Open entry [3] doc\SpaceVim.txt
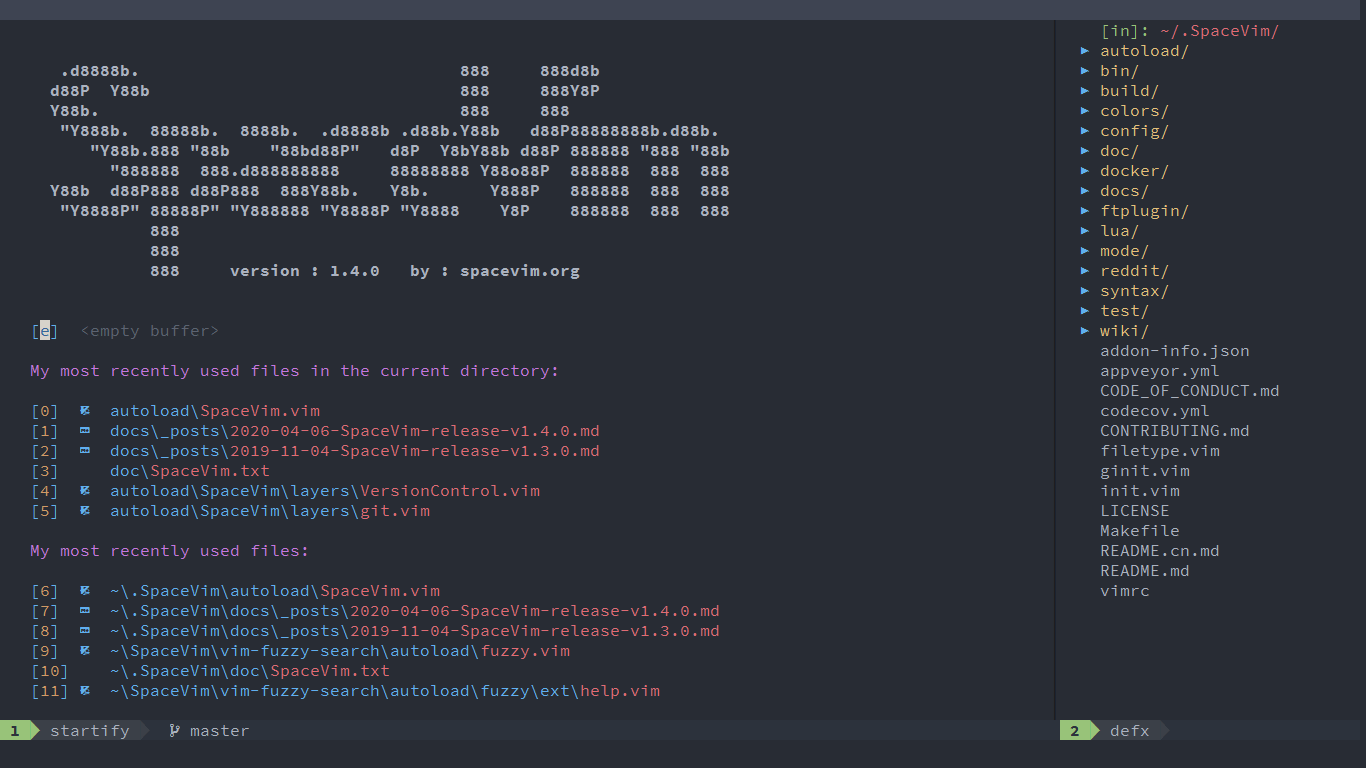The width and height of the screenshot is (1366, 768). pos(150,470)
